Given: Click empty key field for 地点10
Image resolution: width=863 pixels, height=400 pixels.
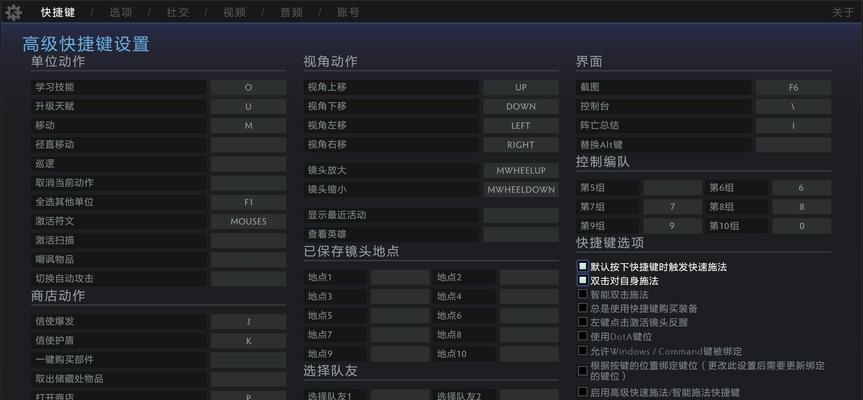Looking at the screenshot, I should (x=529, y=354).
